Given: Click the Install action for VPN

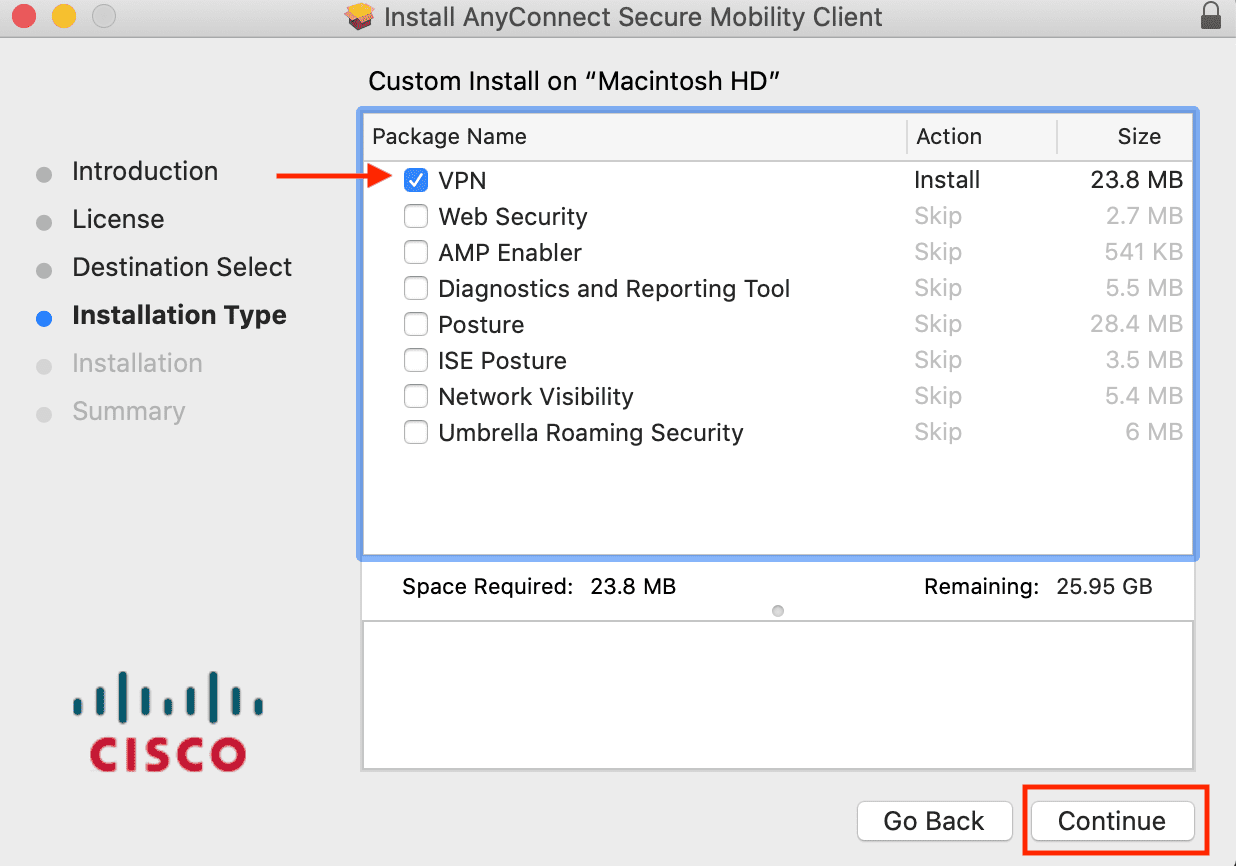Looking at the screenshot, I should click(947, 180).
